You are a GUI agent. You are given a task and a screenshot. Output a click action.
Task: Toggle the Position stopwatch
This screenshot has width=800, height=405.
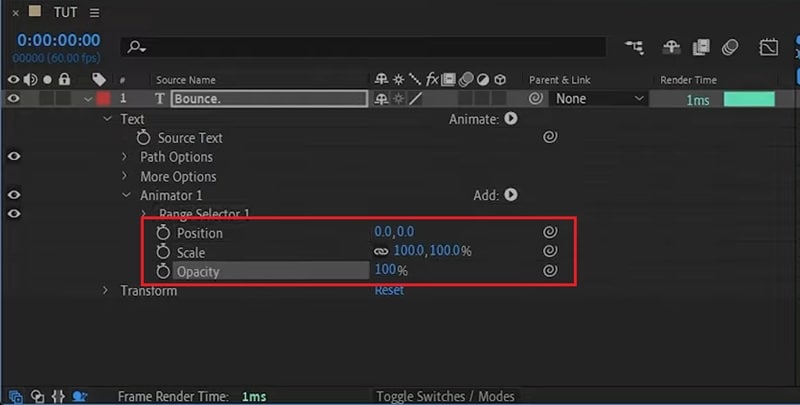coord(163,233)
